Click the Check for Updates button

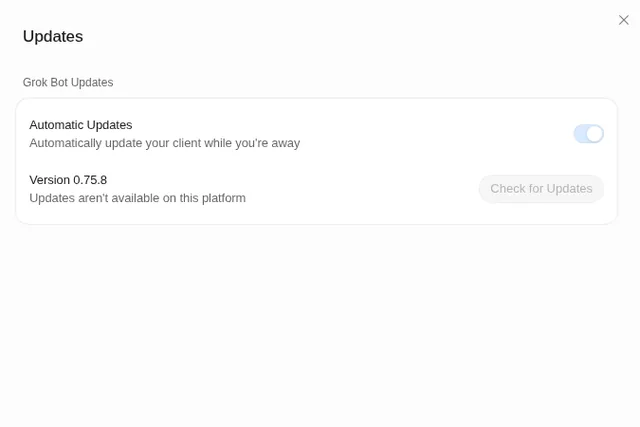(541, 189)
